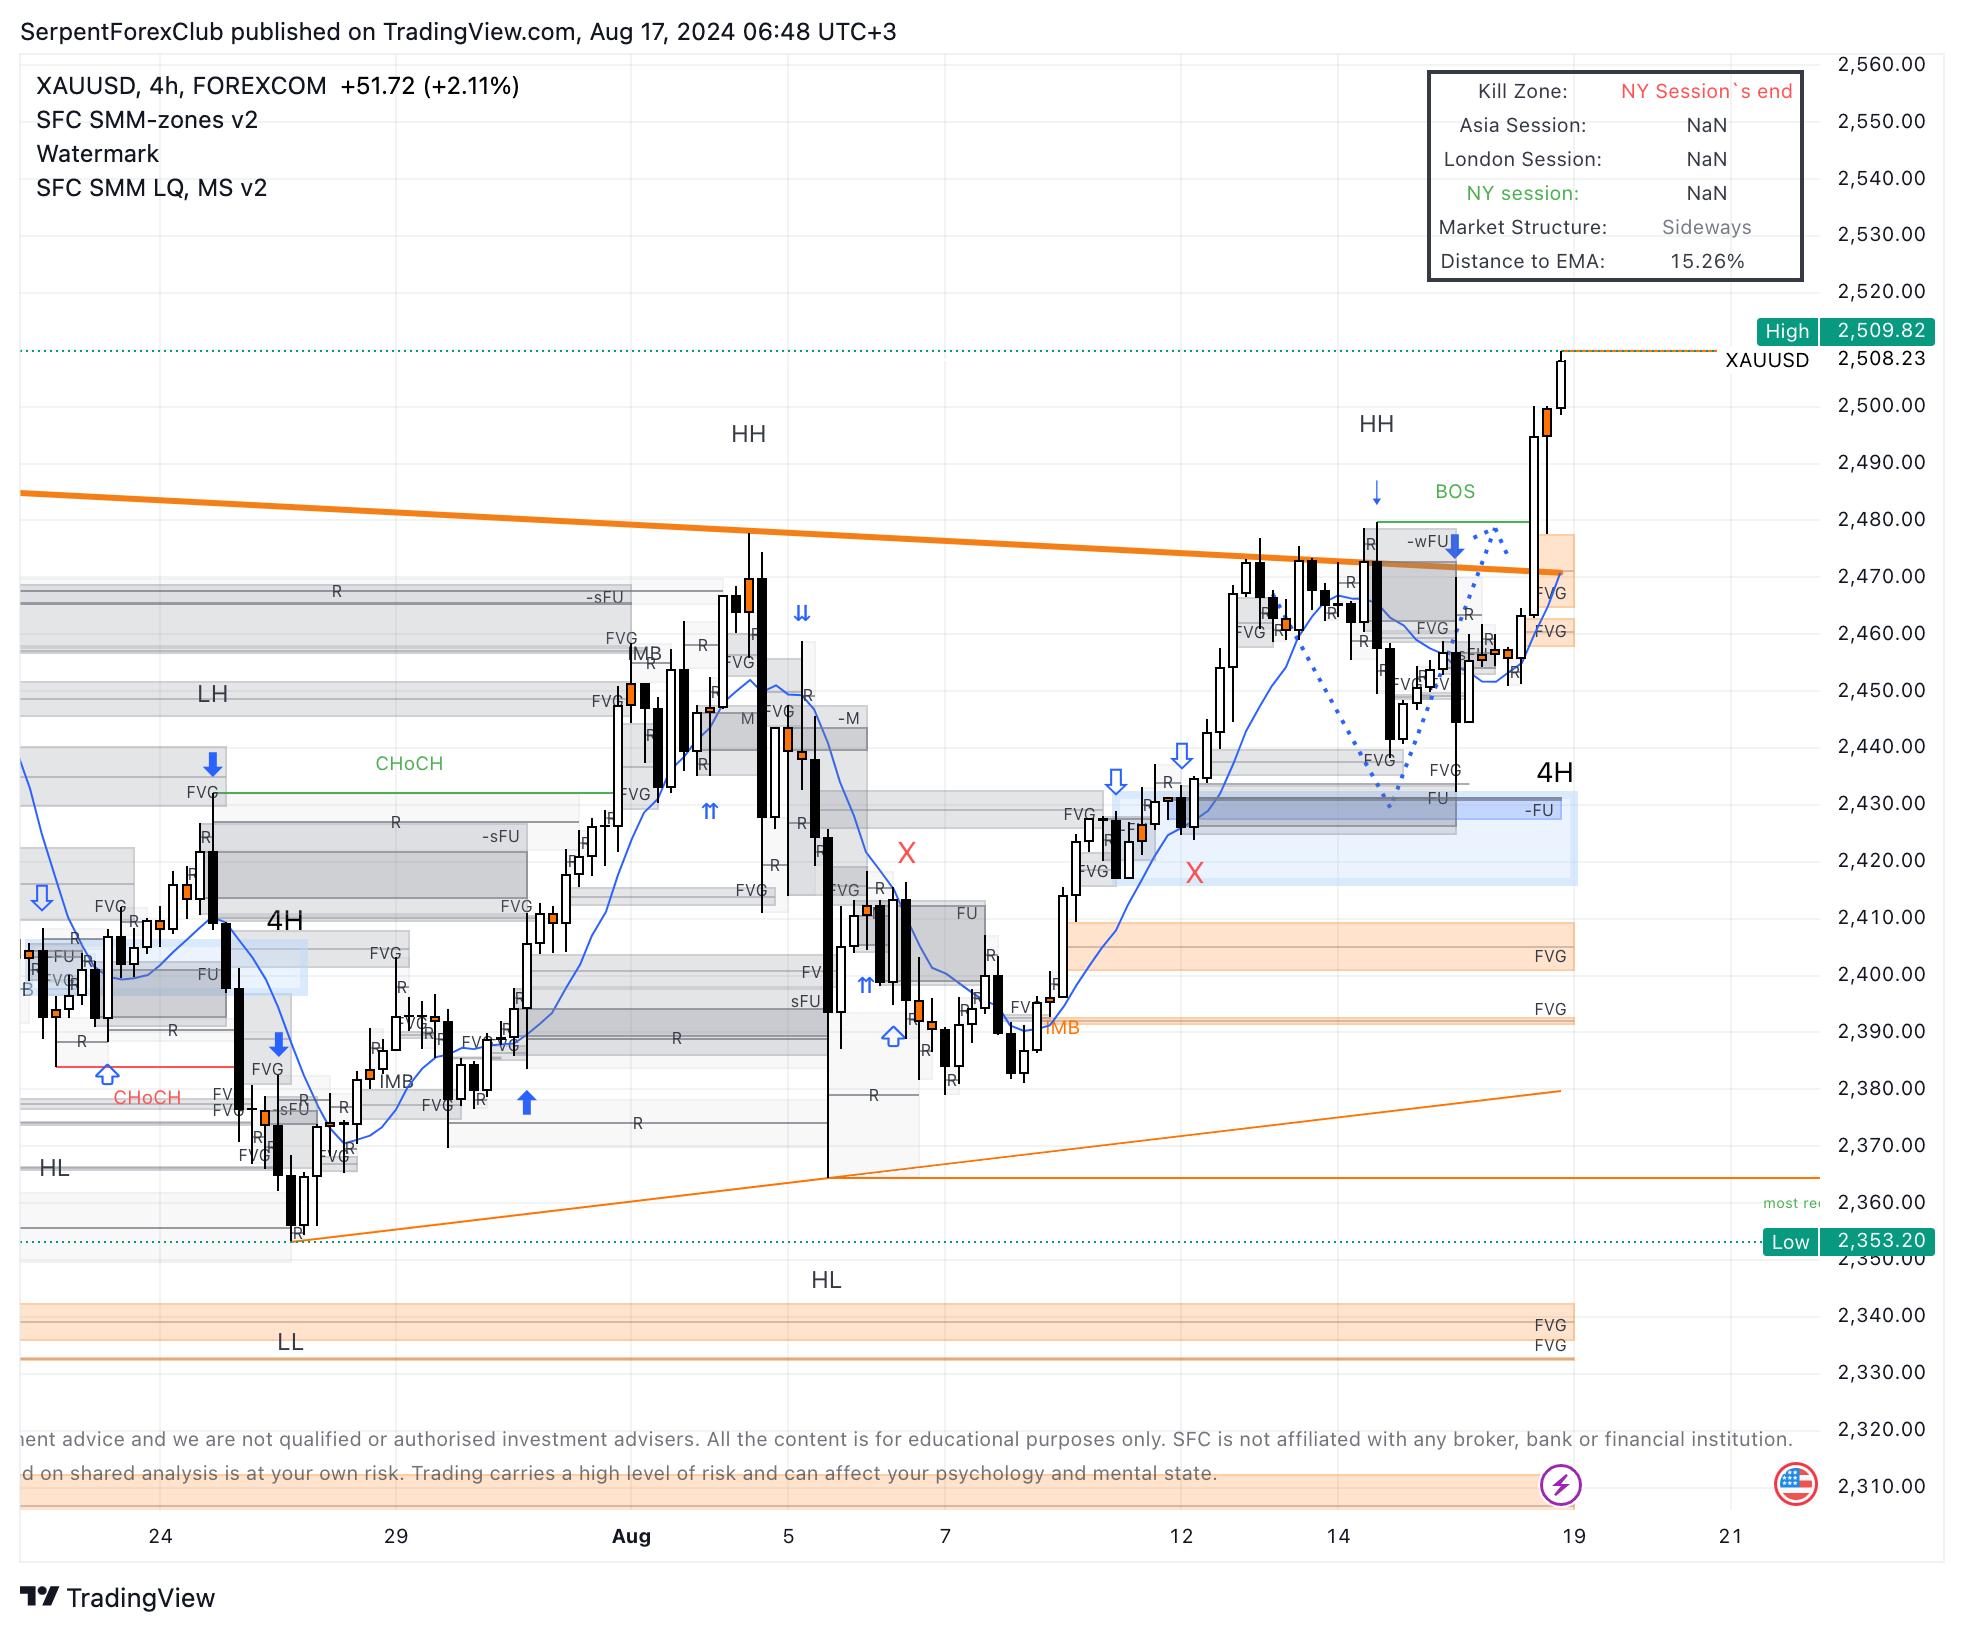Click the 'Sideways' market structure value
Viewport: 1964px width, 1632px height.
point(1706,227)
